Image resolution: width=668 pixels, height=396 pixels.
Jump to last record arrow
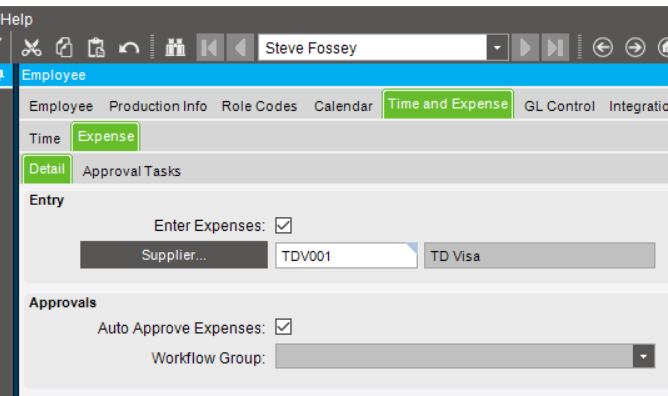[555, 47]
